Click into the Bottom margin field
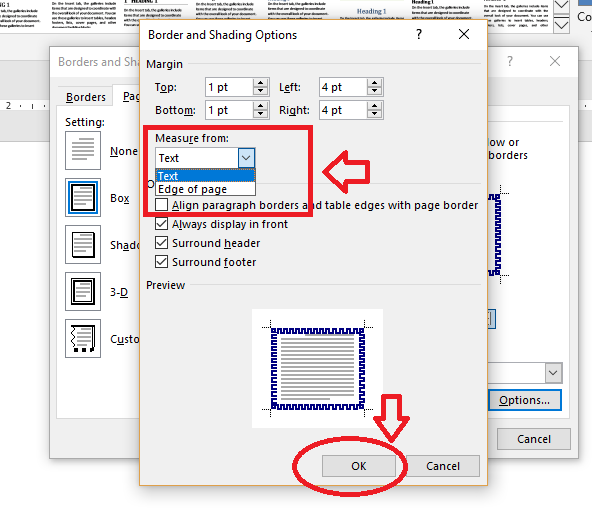Screen dimensions: 592x514 [x=230, y=110]
